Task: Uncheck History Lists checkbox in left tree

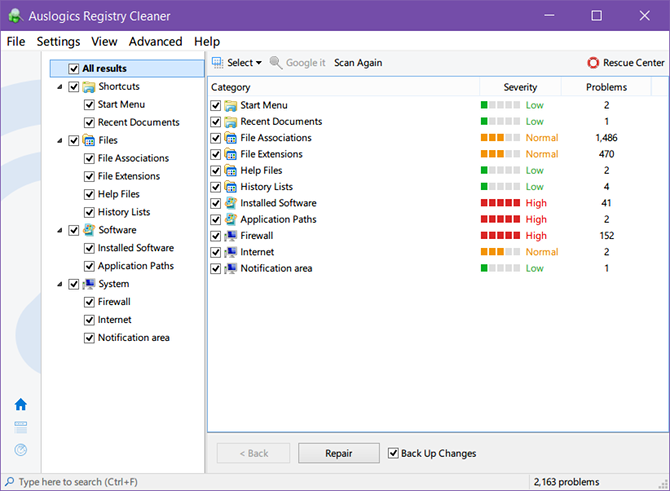Action: [89, 212]
